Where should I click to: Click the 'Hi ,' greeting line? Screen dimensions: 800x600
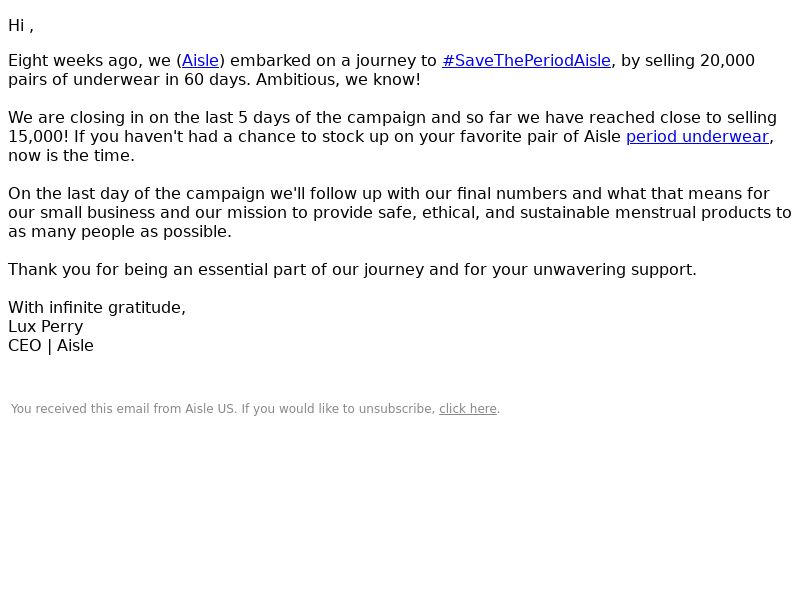pyautogui.click(x=21, y=26)
